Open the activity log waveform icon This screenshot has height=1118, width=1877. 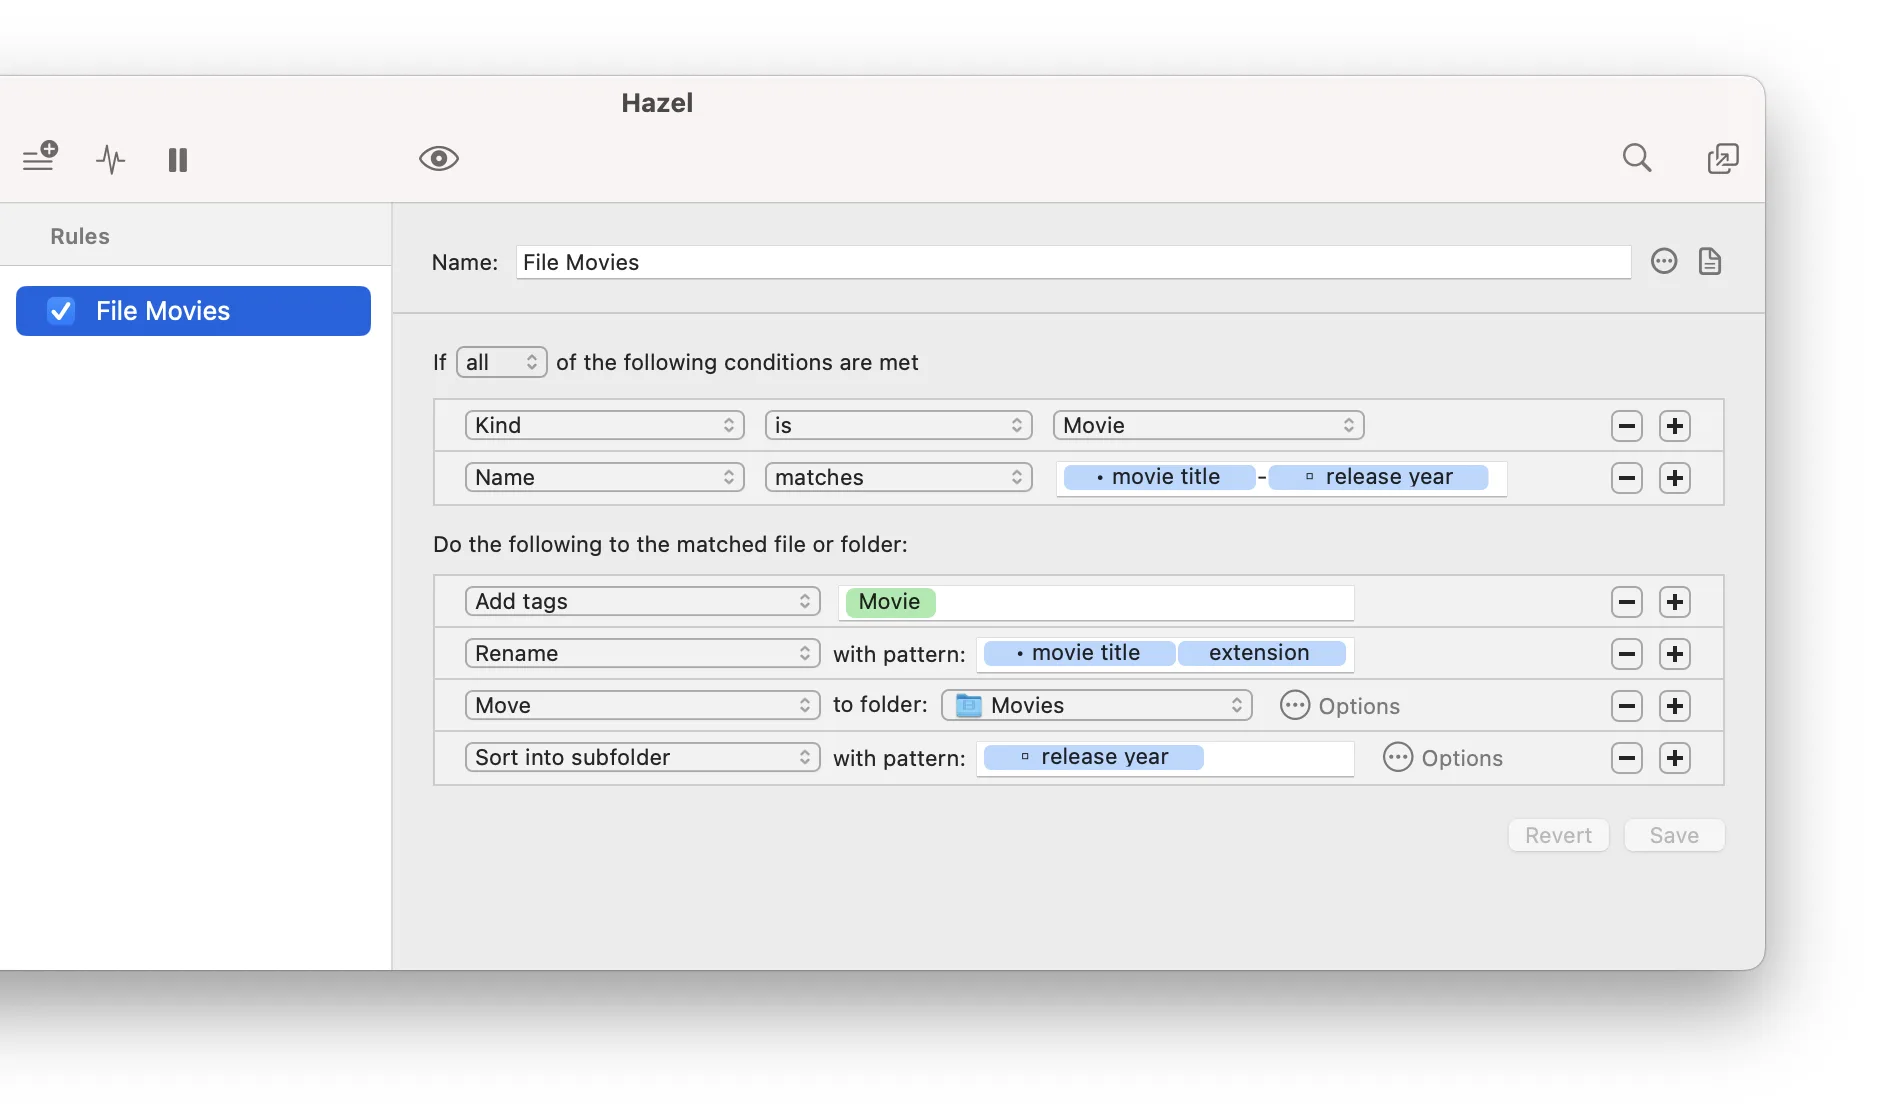[110, 159]
